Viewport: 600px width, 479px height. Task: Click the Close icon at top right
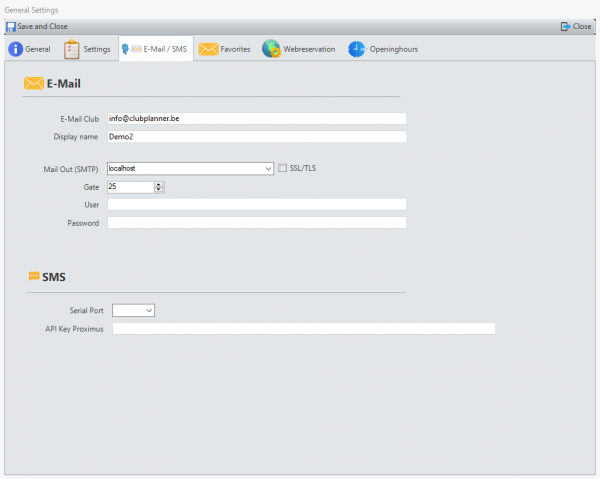(566, 26)
